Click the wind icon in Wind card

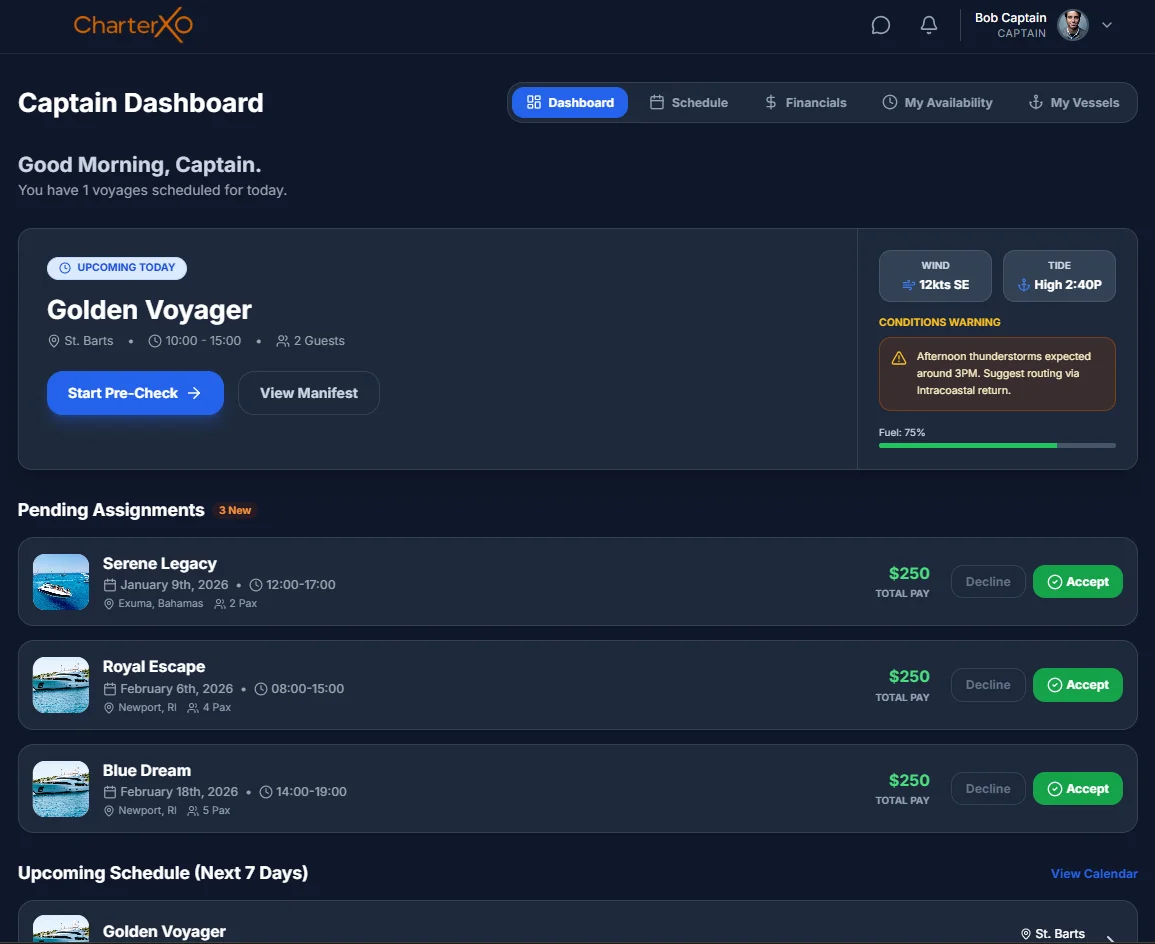click(x=909, y=285)
